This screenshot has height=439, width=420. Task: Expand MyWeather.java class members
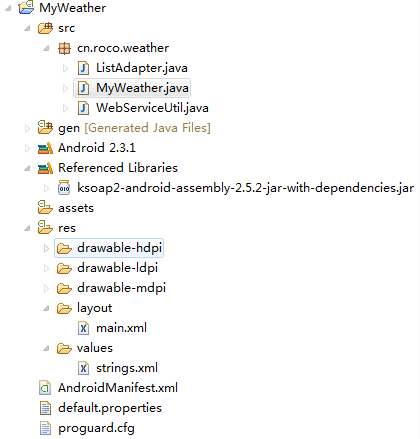pyautogui.click(x=65, y=88)
